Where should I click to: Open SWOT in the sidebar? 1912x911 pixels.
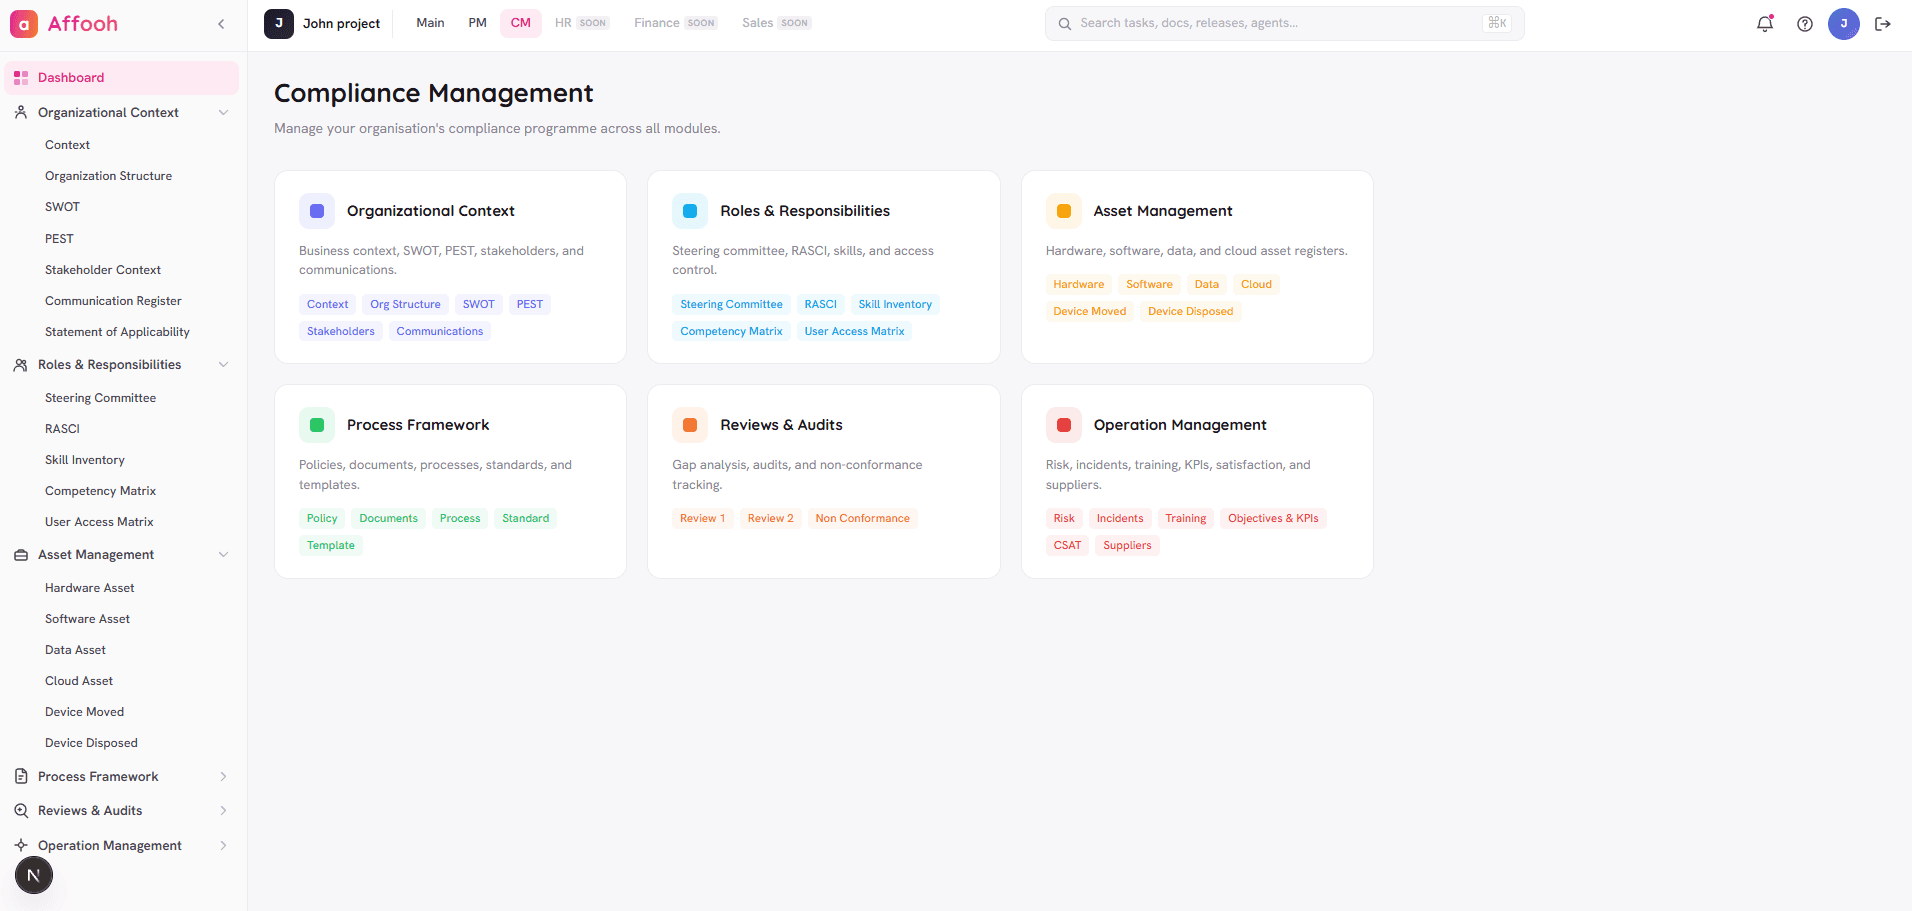click(x=62, y=207)
